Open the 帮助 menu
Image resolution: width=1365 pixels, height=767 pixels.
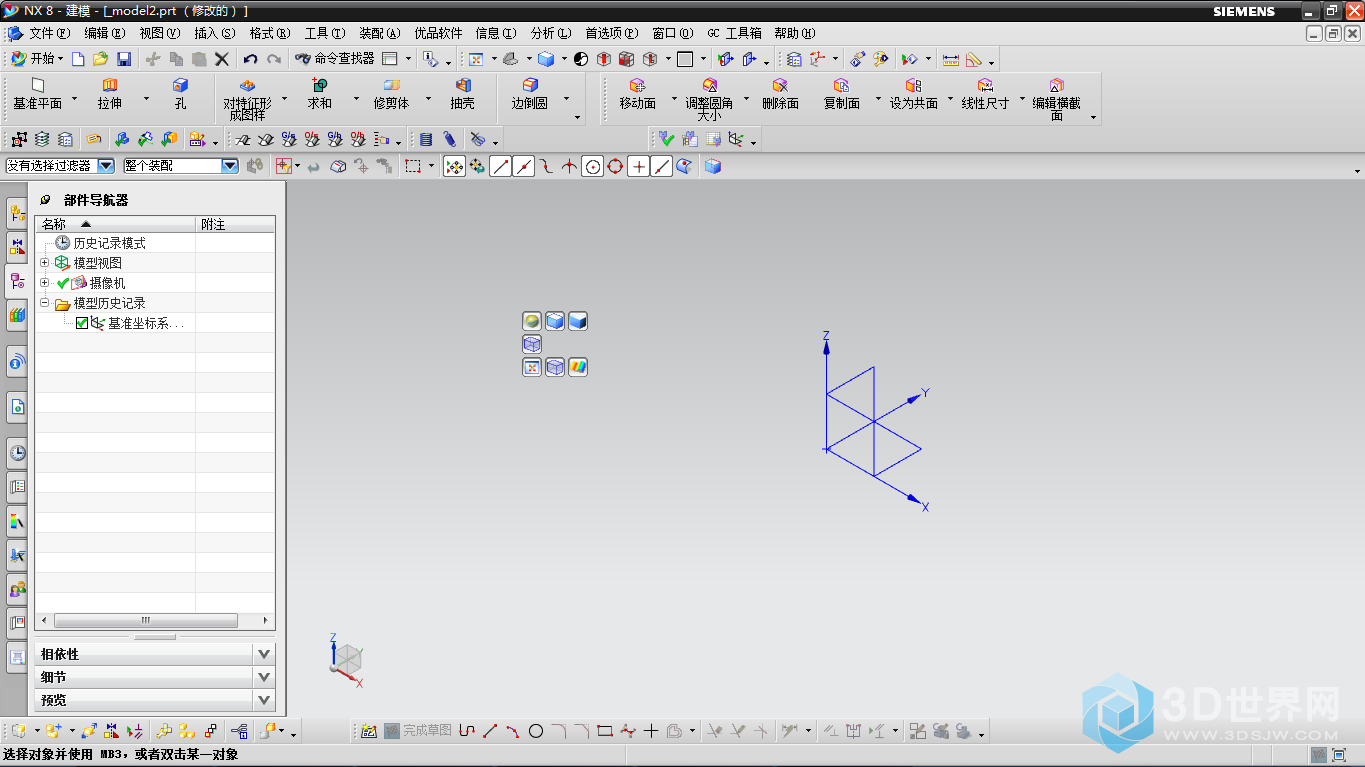795,33
